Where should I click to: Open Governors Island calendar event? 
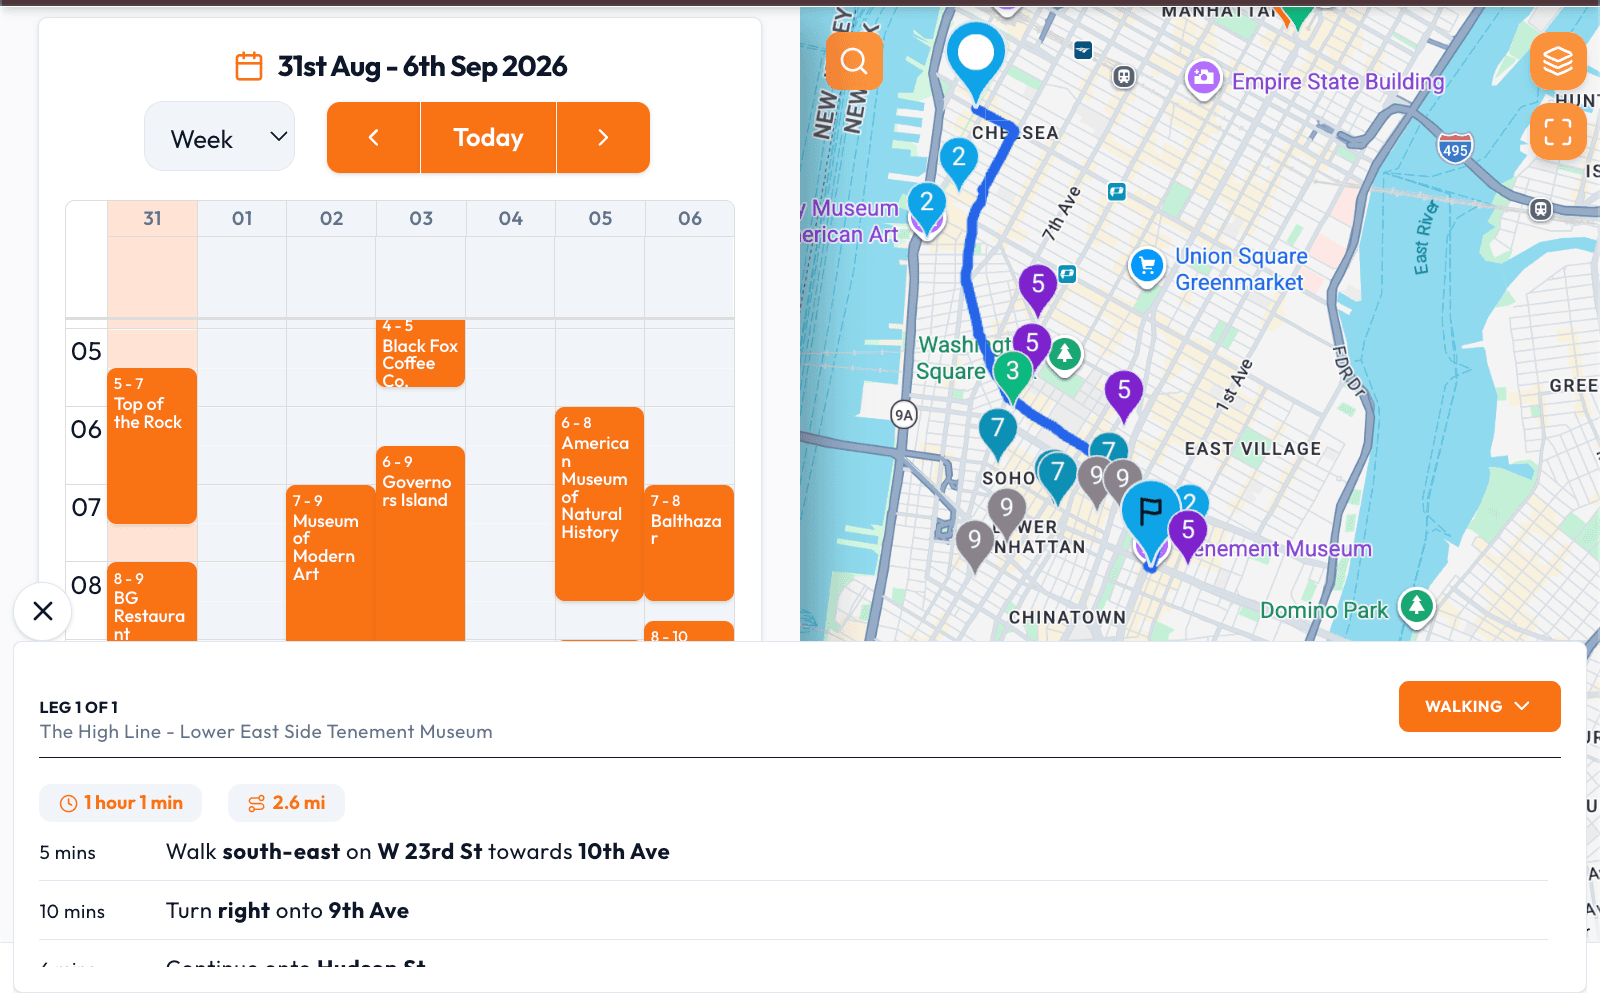[x=420, y=543]
